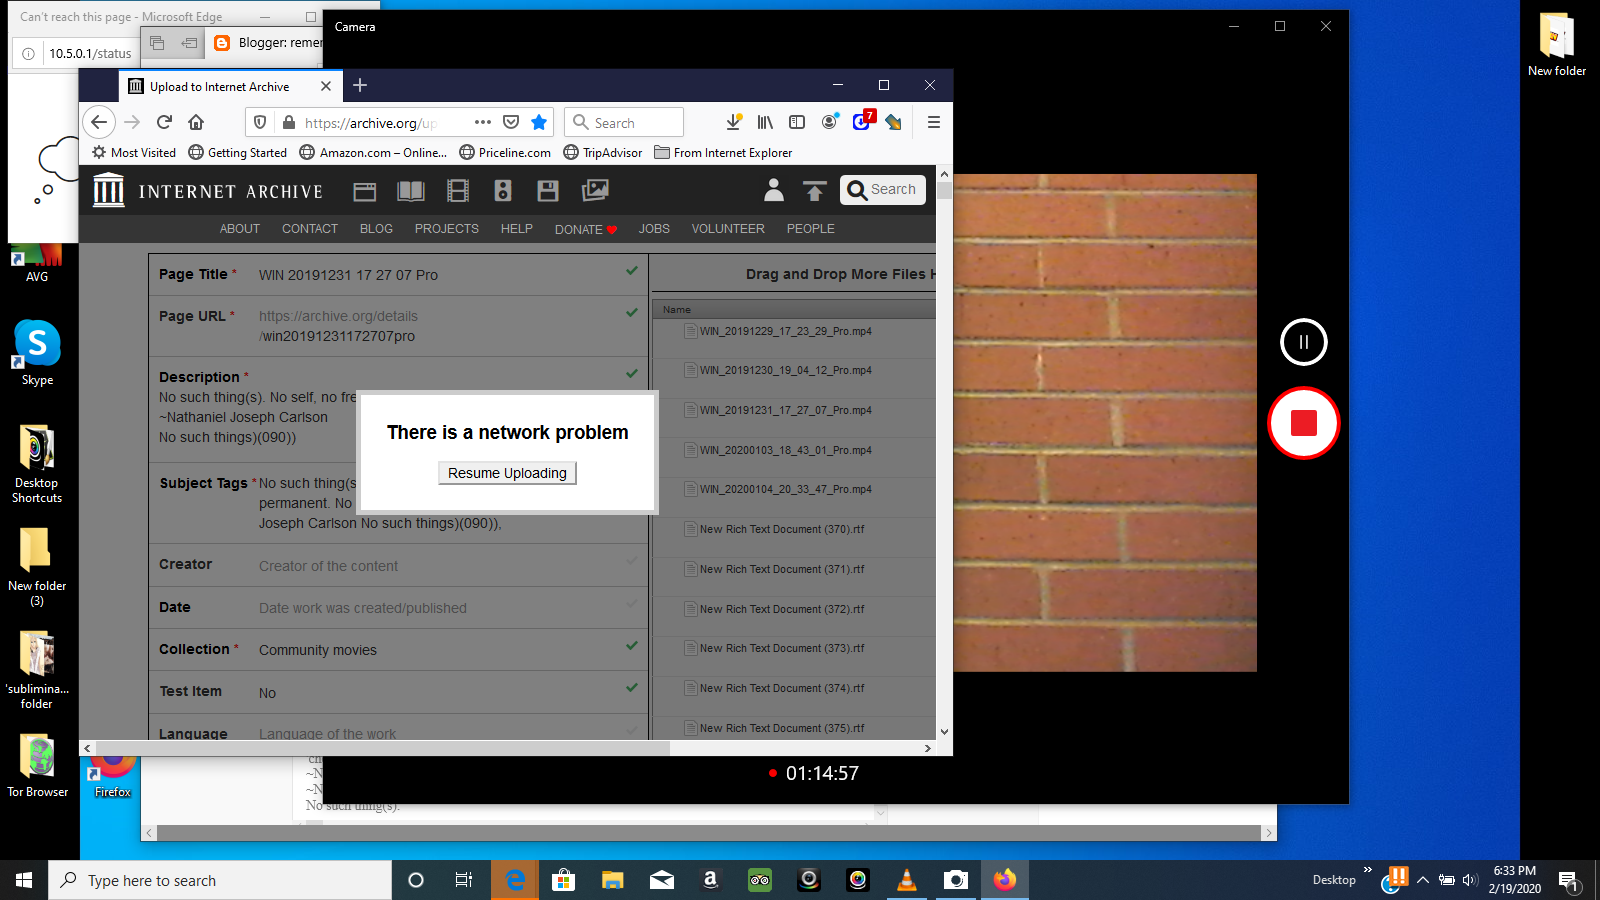Open Task View on taskbar

pos(464,880)
